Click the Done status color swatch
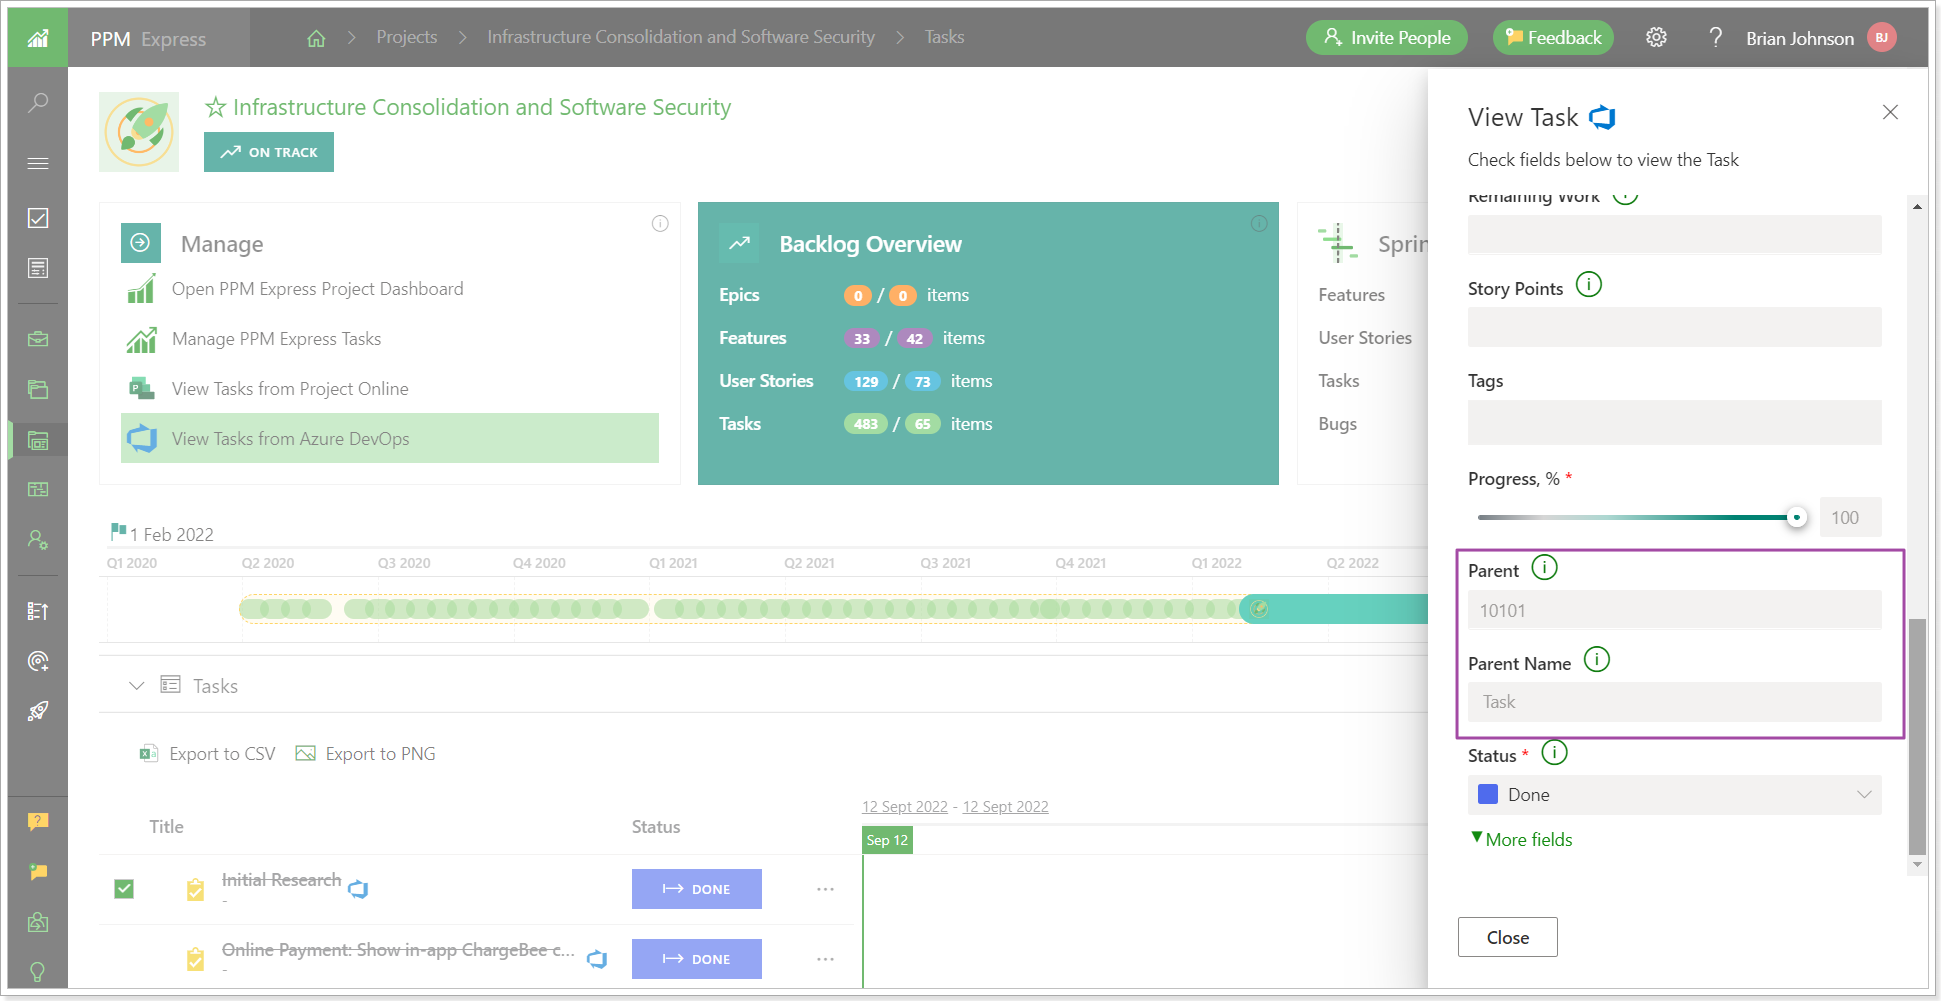The image size is (1941, 1001). click(1488, 794)
